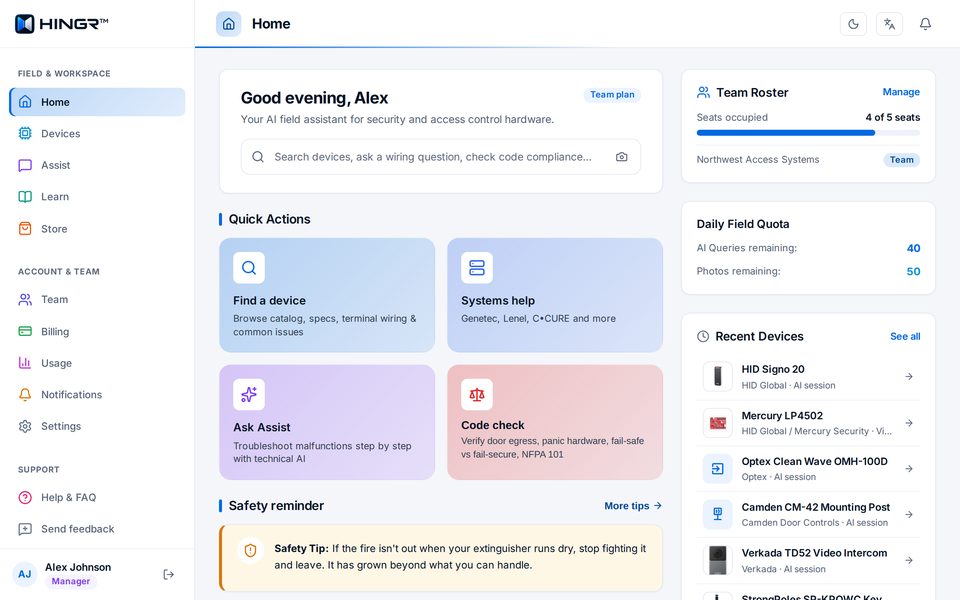
Task: Click the arrow on the Camden CM-42 row
Action: pyautogui.click(x=909, y=514)
